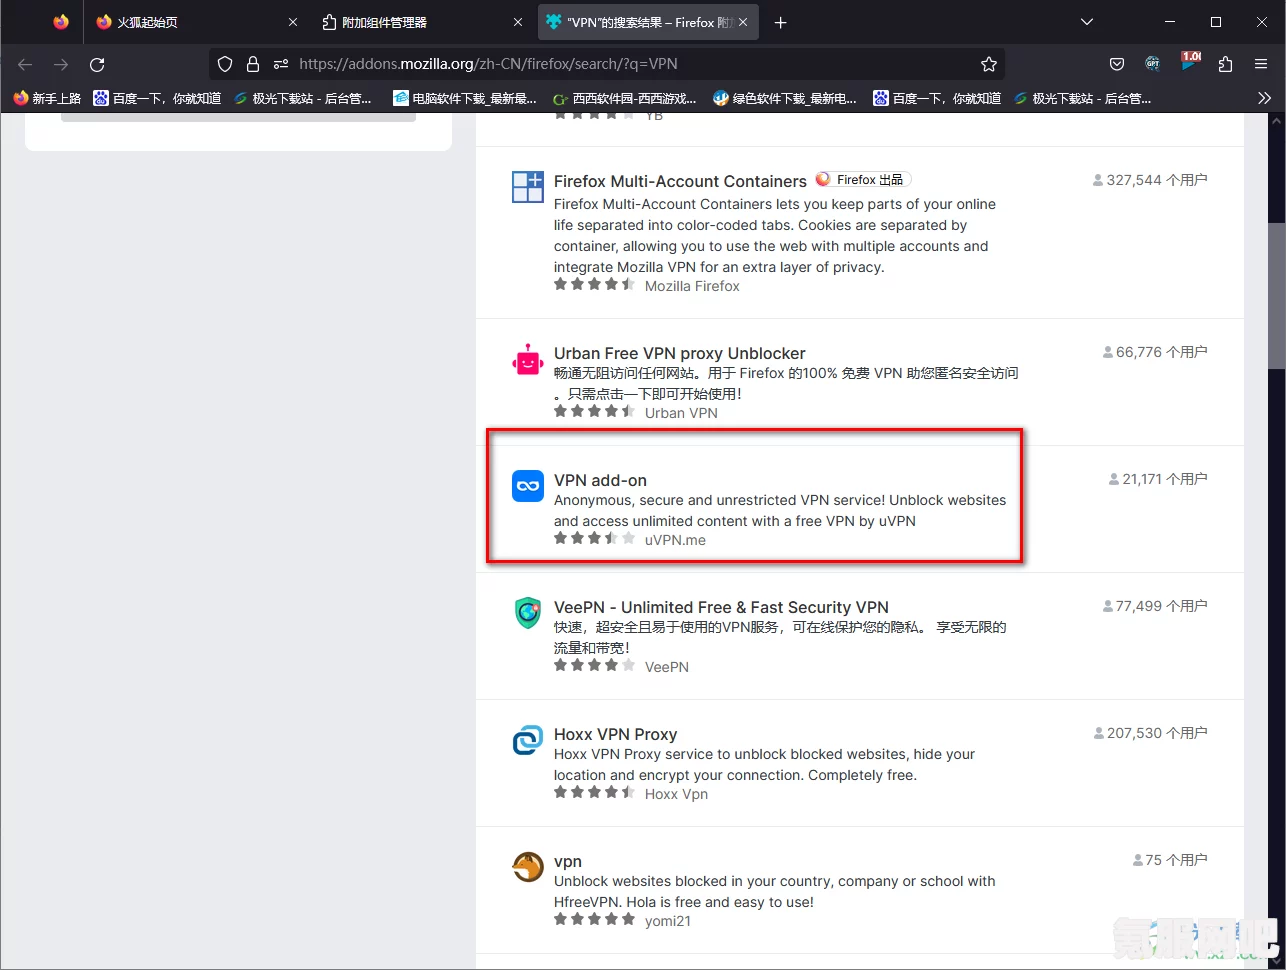Click Urban VPN pink robot icon
The height and width of the screenshot is (970, 1286).
coord(528,359)
